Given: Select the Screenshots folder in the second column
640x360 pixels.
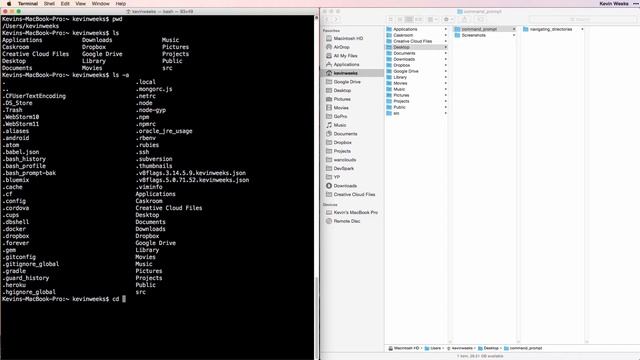Looking at the screenshot, I should point(485,36).
